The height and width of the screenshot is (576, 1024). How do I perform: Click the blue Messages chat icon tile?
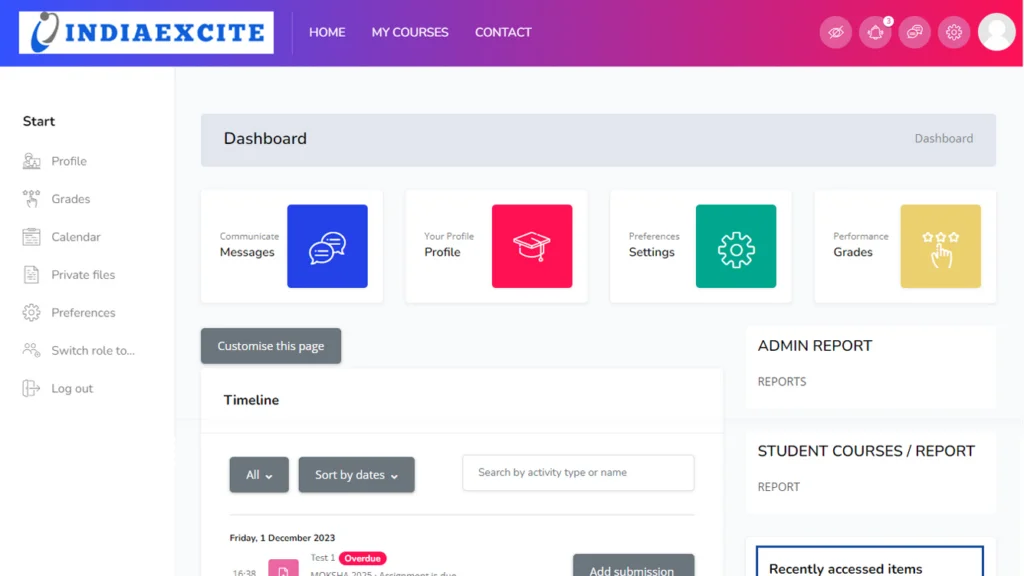(327, 246)
